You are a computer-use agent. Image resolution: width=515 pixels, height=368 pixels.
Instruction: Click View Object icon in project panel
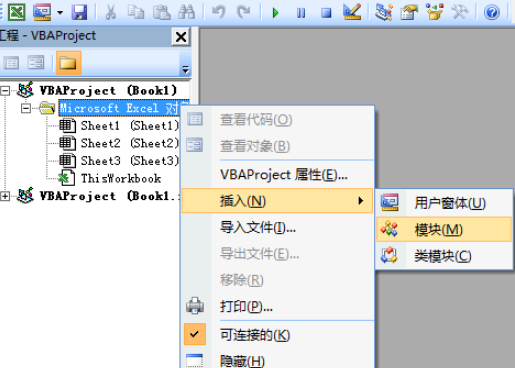point(36,63)
